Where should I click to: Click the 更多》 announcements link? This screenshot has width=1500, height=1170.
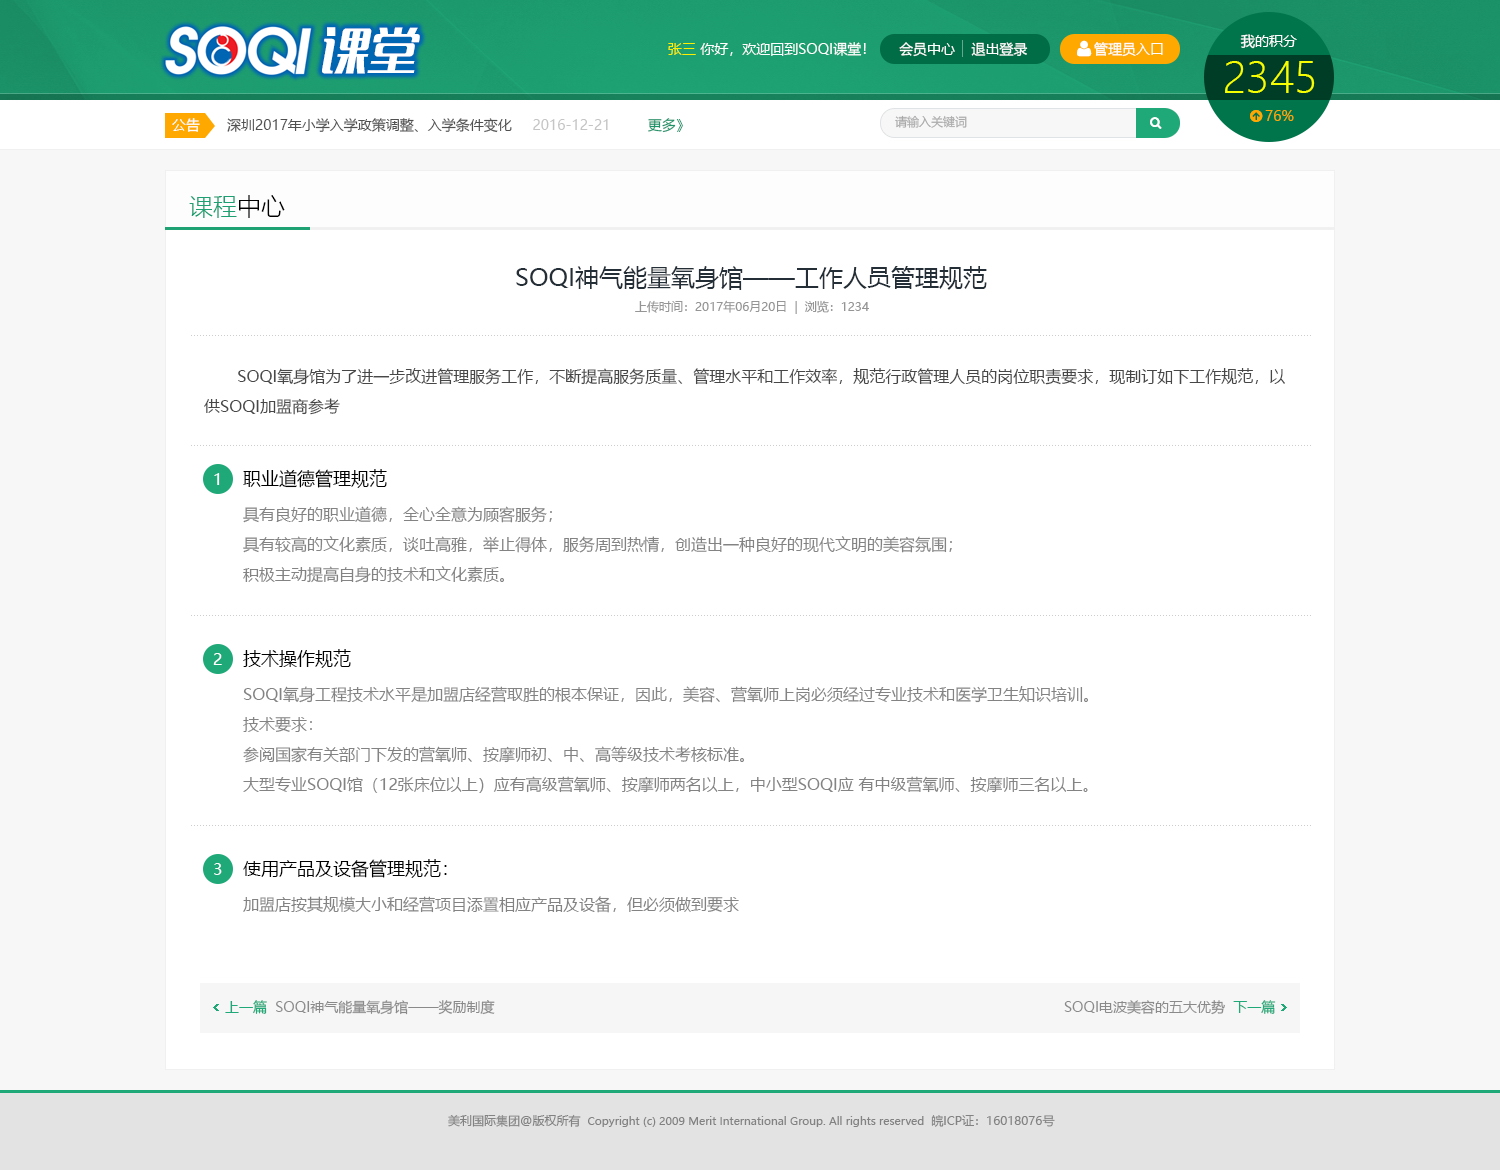(x=666, y=125)
